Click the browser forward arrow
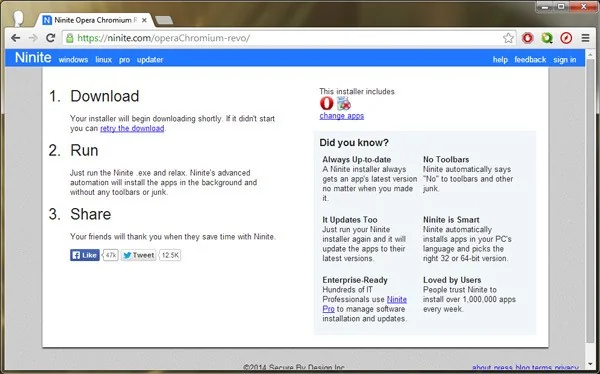Screen dimensions: 600x374 (x=33, y=38)
